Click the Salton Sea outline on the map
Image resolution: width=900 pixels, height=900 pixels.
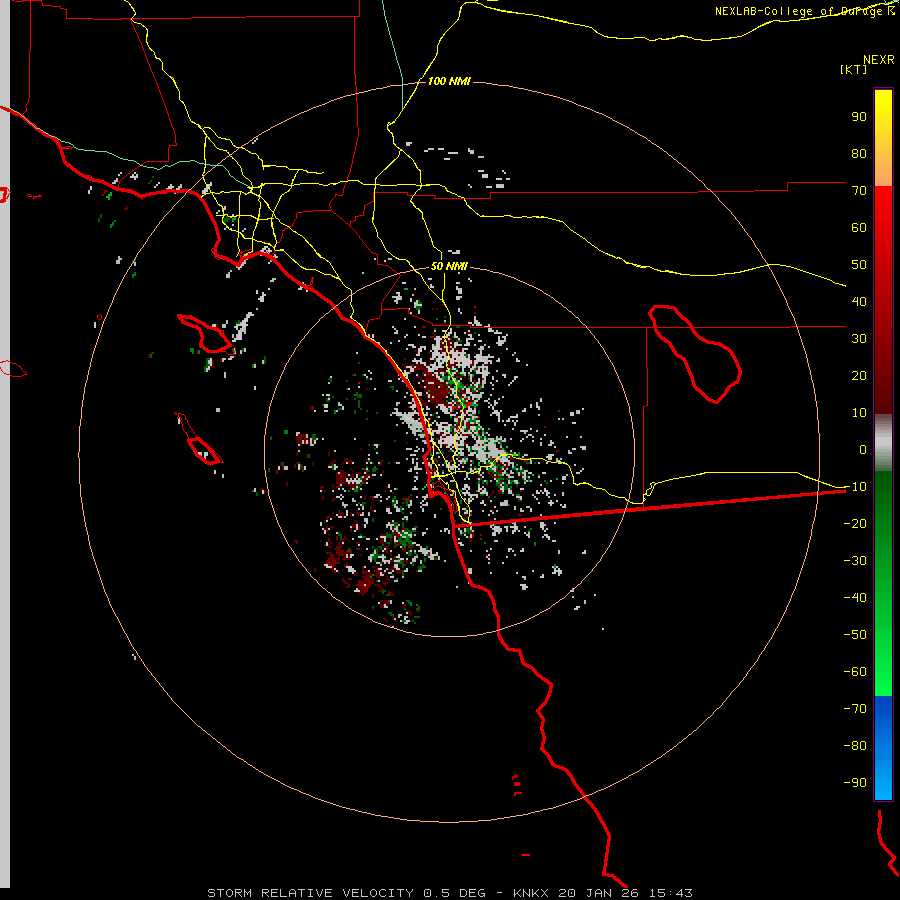pyautogui.click(x=695, y=354)
